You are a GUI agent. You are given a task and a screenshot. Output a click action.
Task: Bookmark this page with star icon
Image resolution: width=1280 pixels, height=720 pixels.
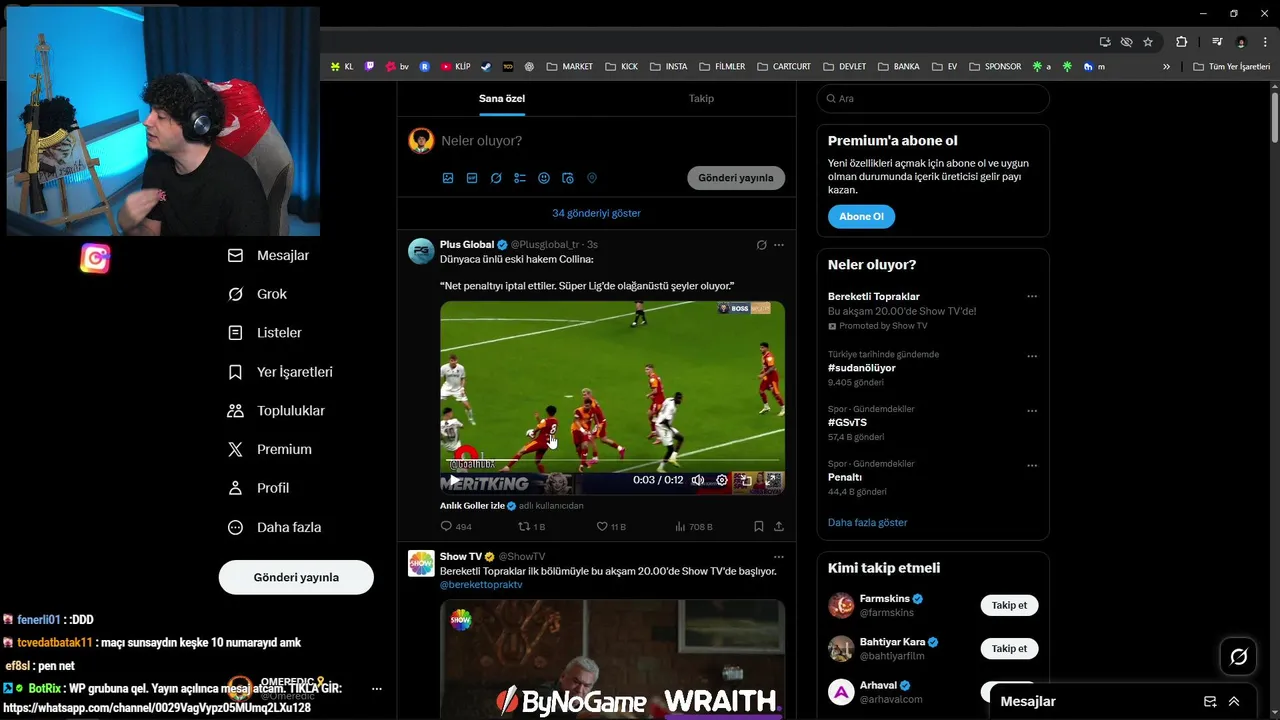tap(1148, 42)
